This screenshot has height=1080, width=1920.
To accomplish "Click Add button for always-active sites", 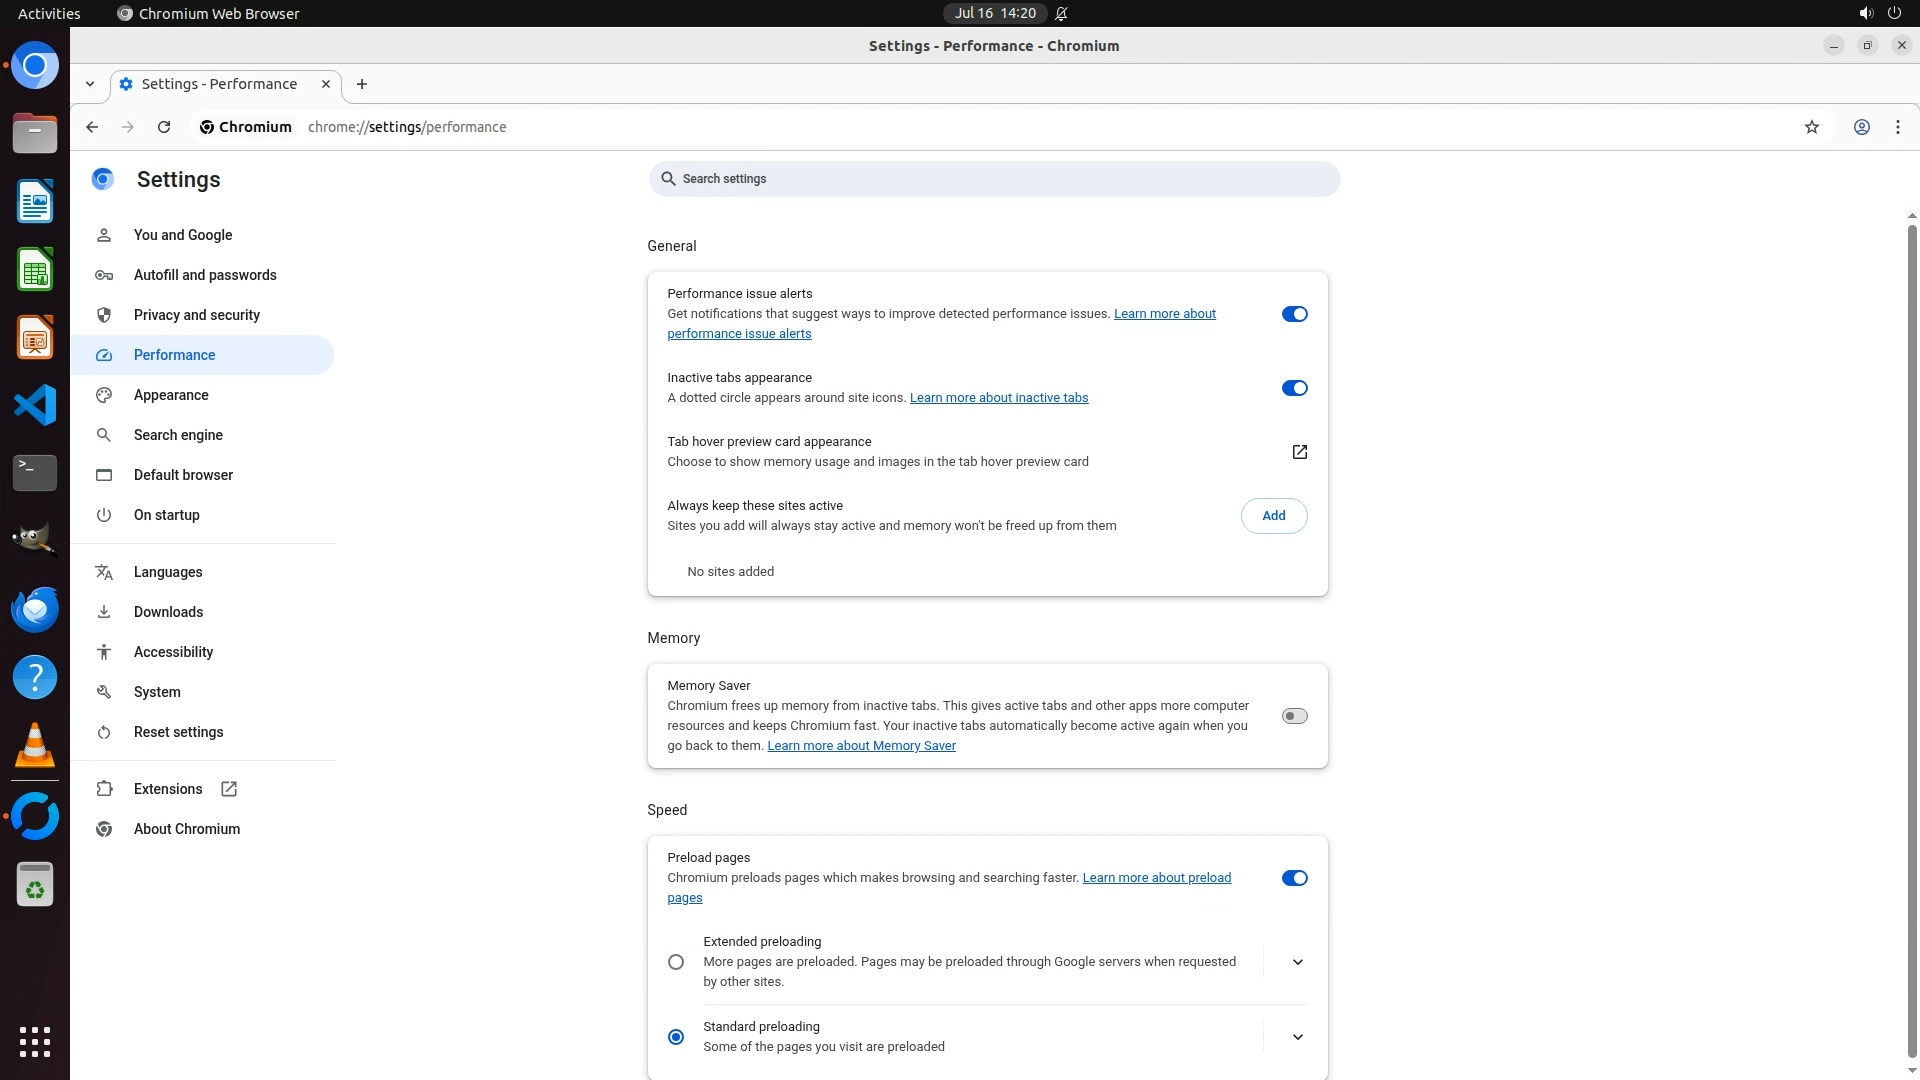I will (1273, 516).
